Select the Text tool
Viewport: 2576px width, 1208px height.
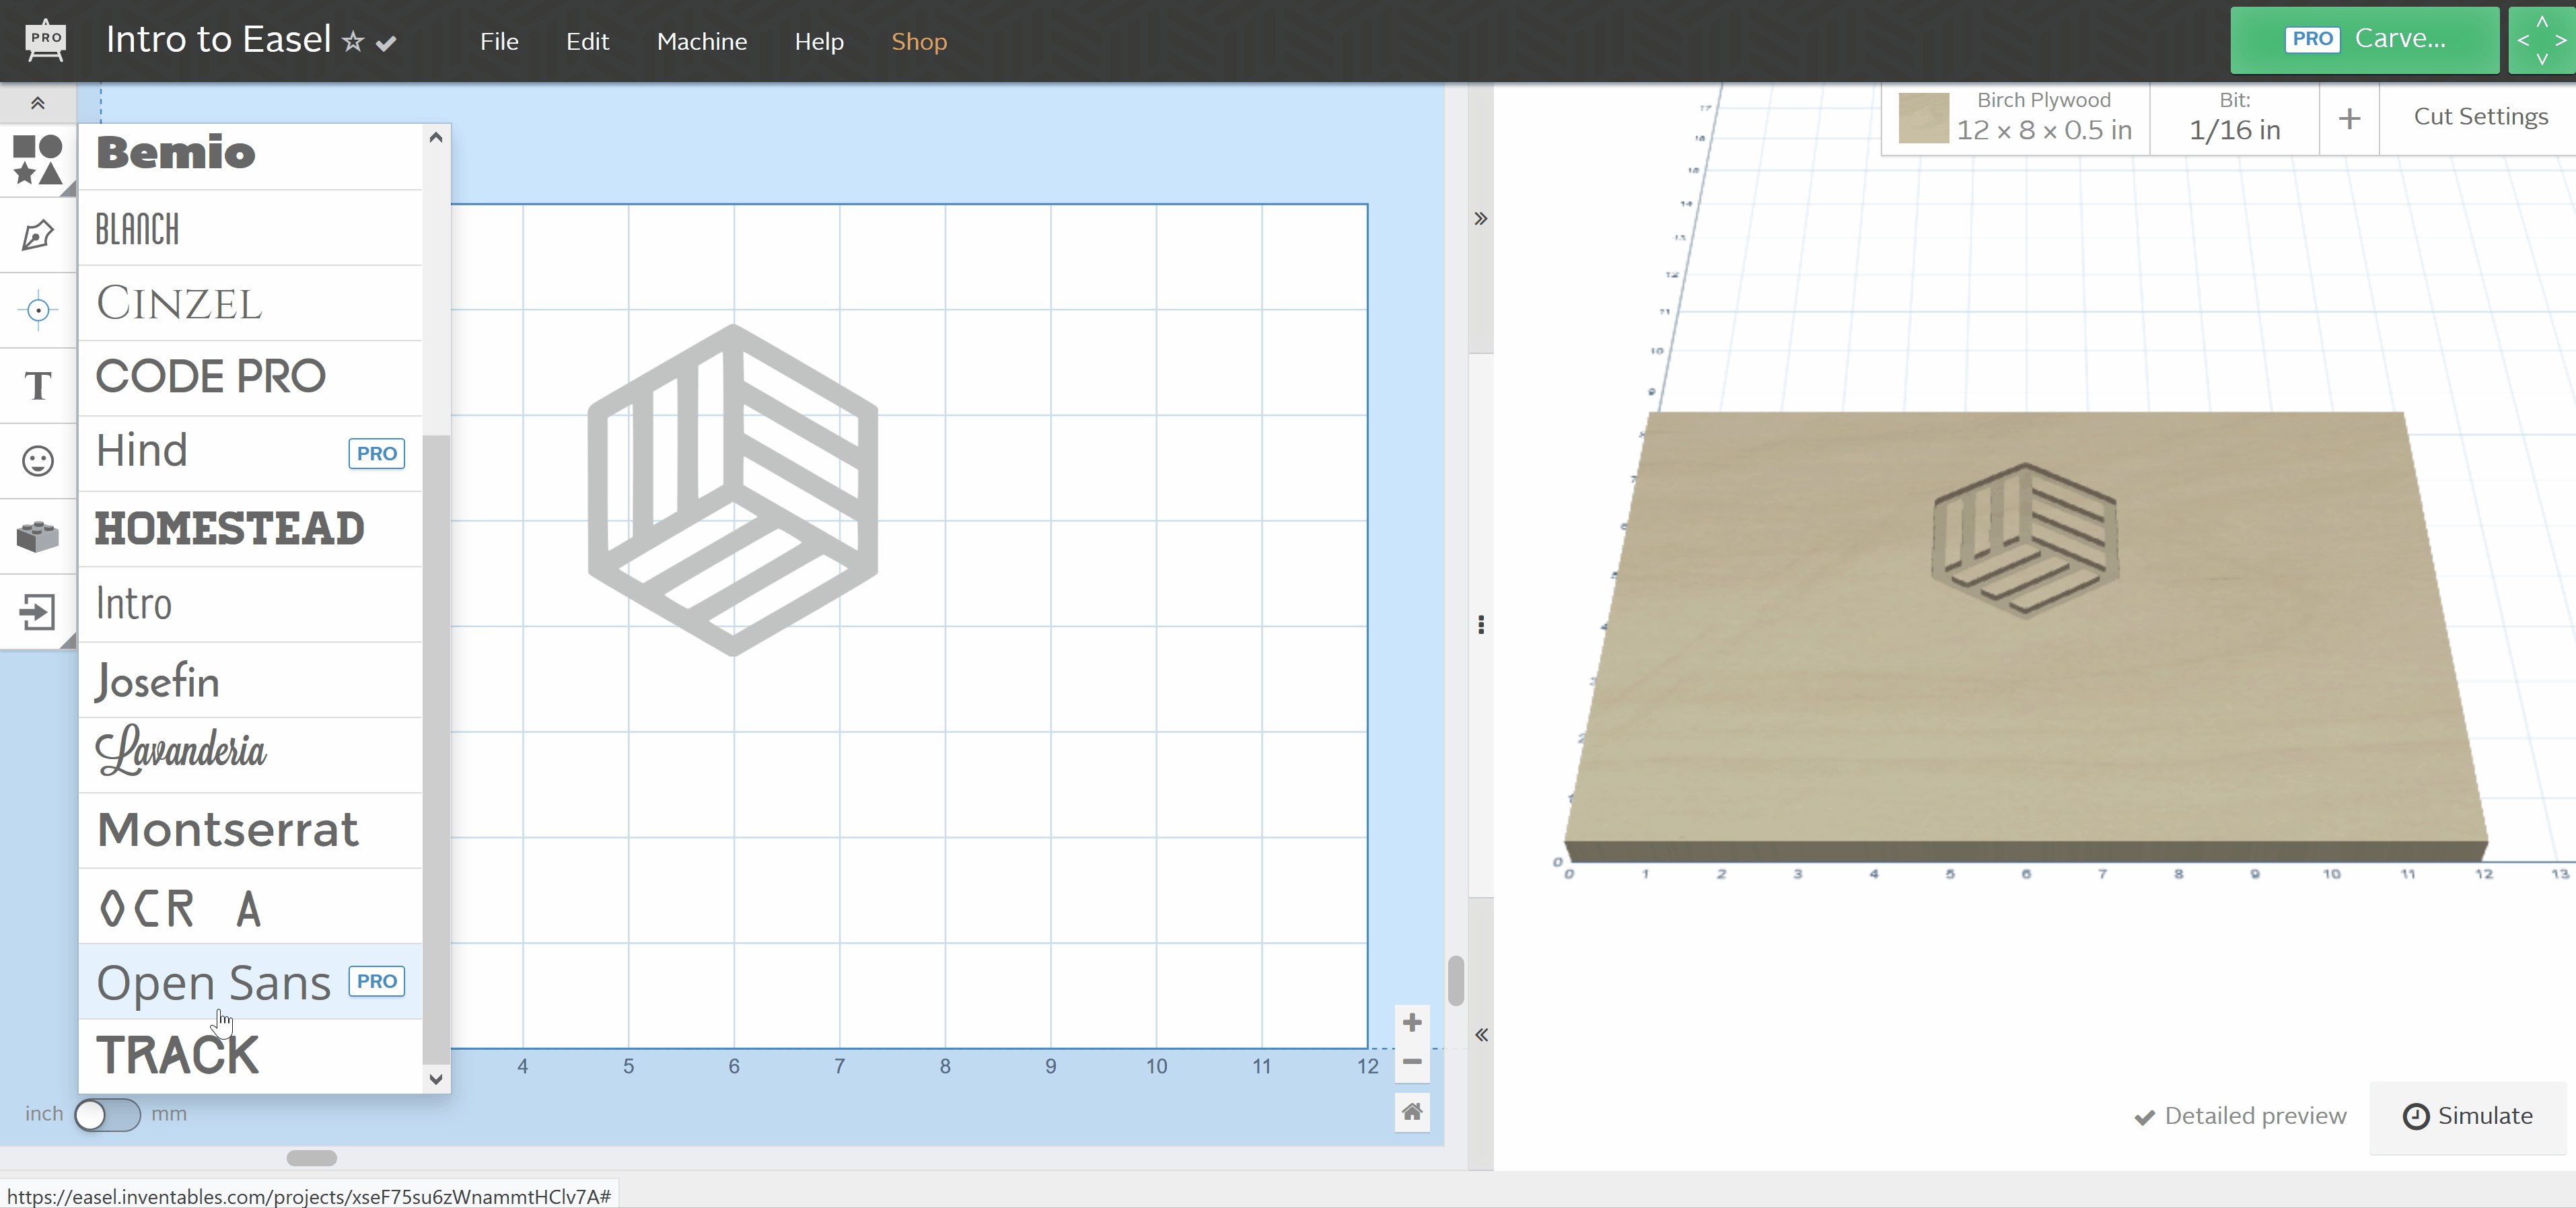click(x=37, y=385)
